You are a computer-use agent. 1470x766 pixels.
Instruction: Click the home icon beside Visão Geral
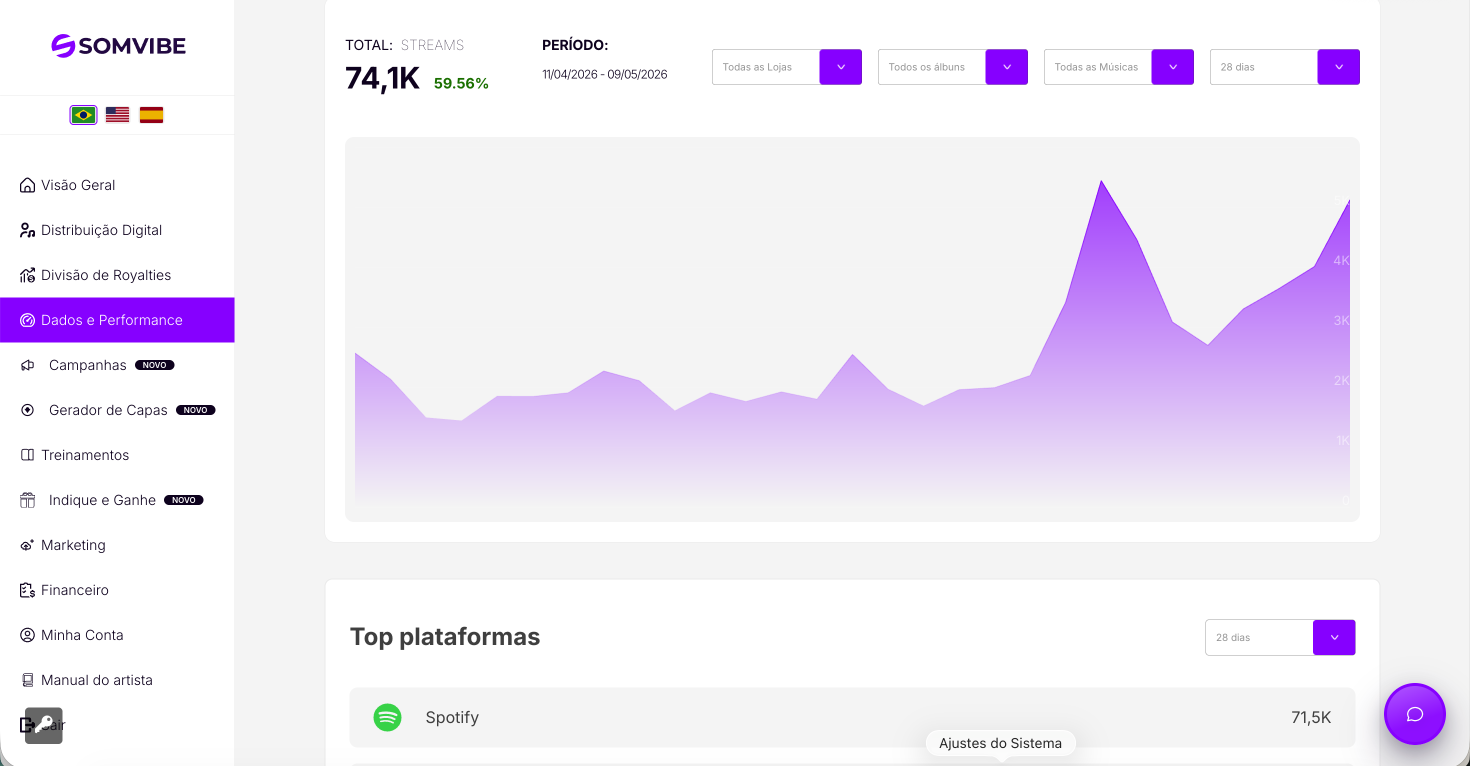pyautogui.click(x=27, y=185)
